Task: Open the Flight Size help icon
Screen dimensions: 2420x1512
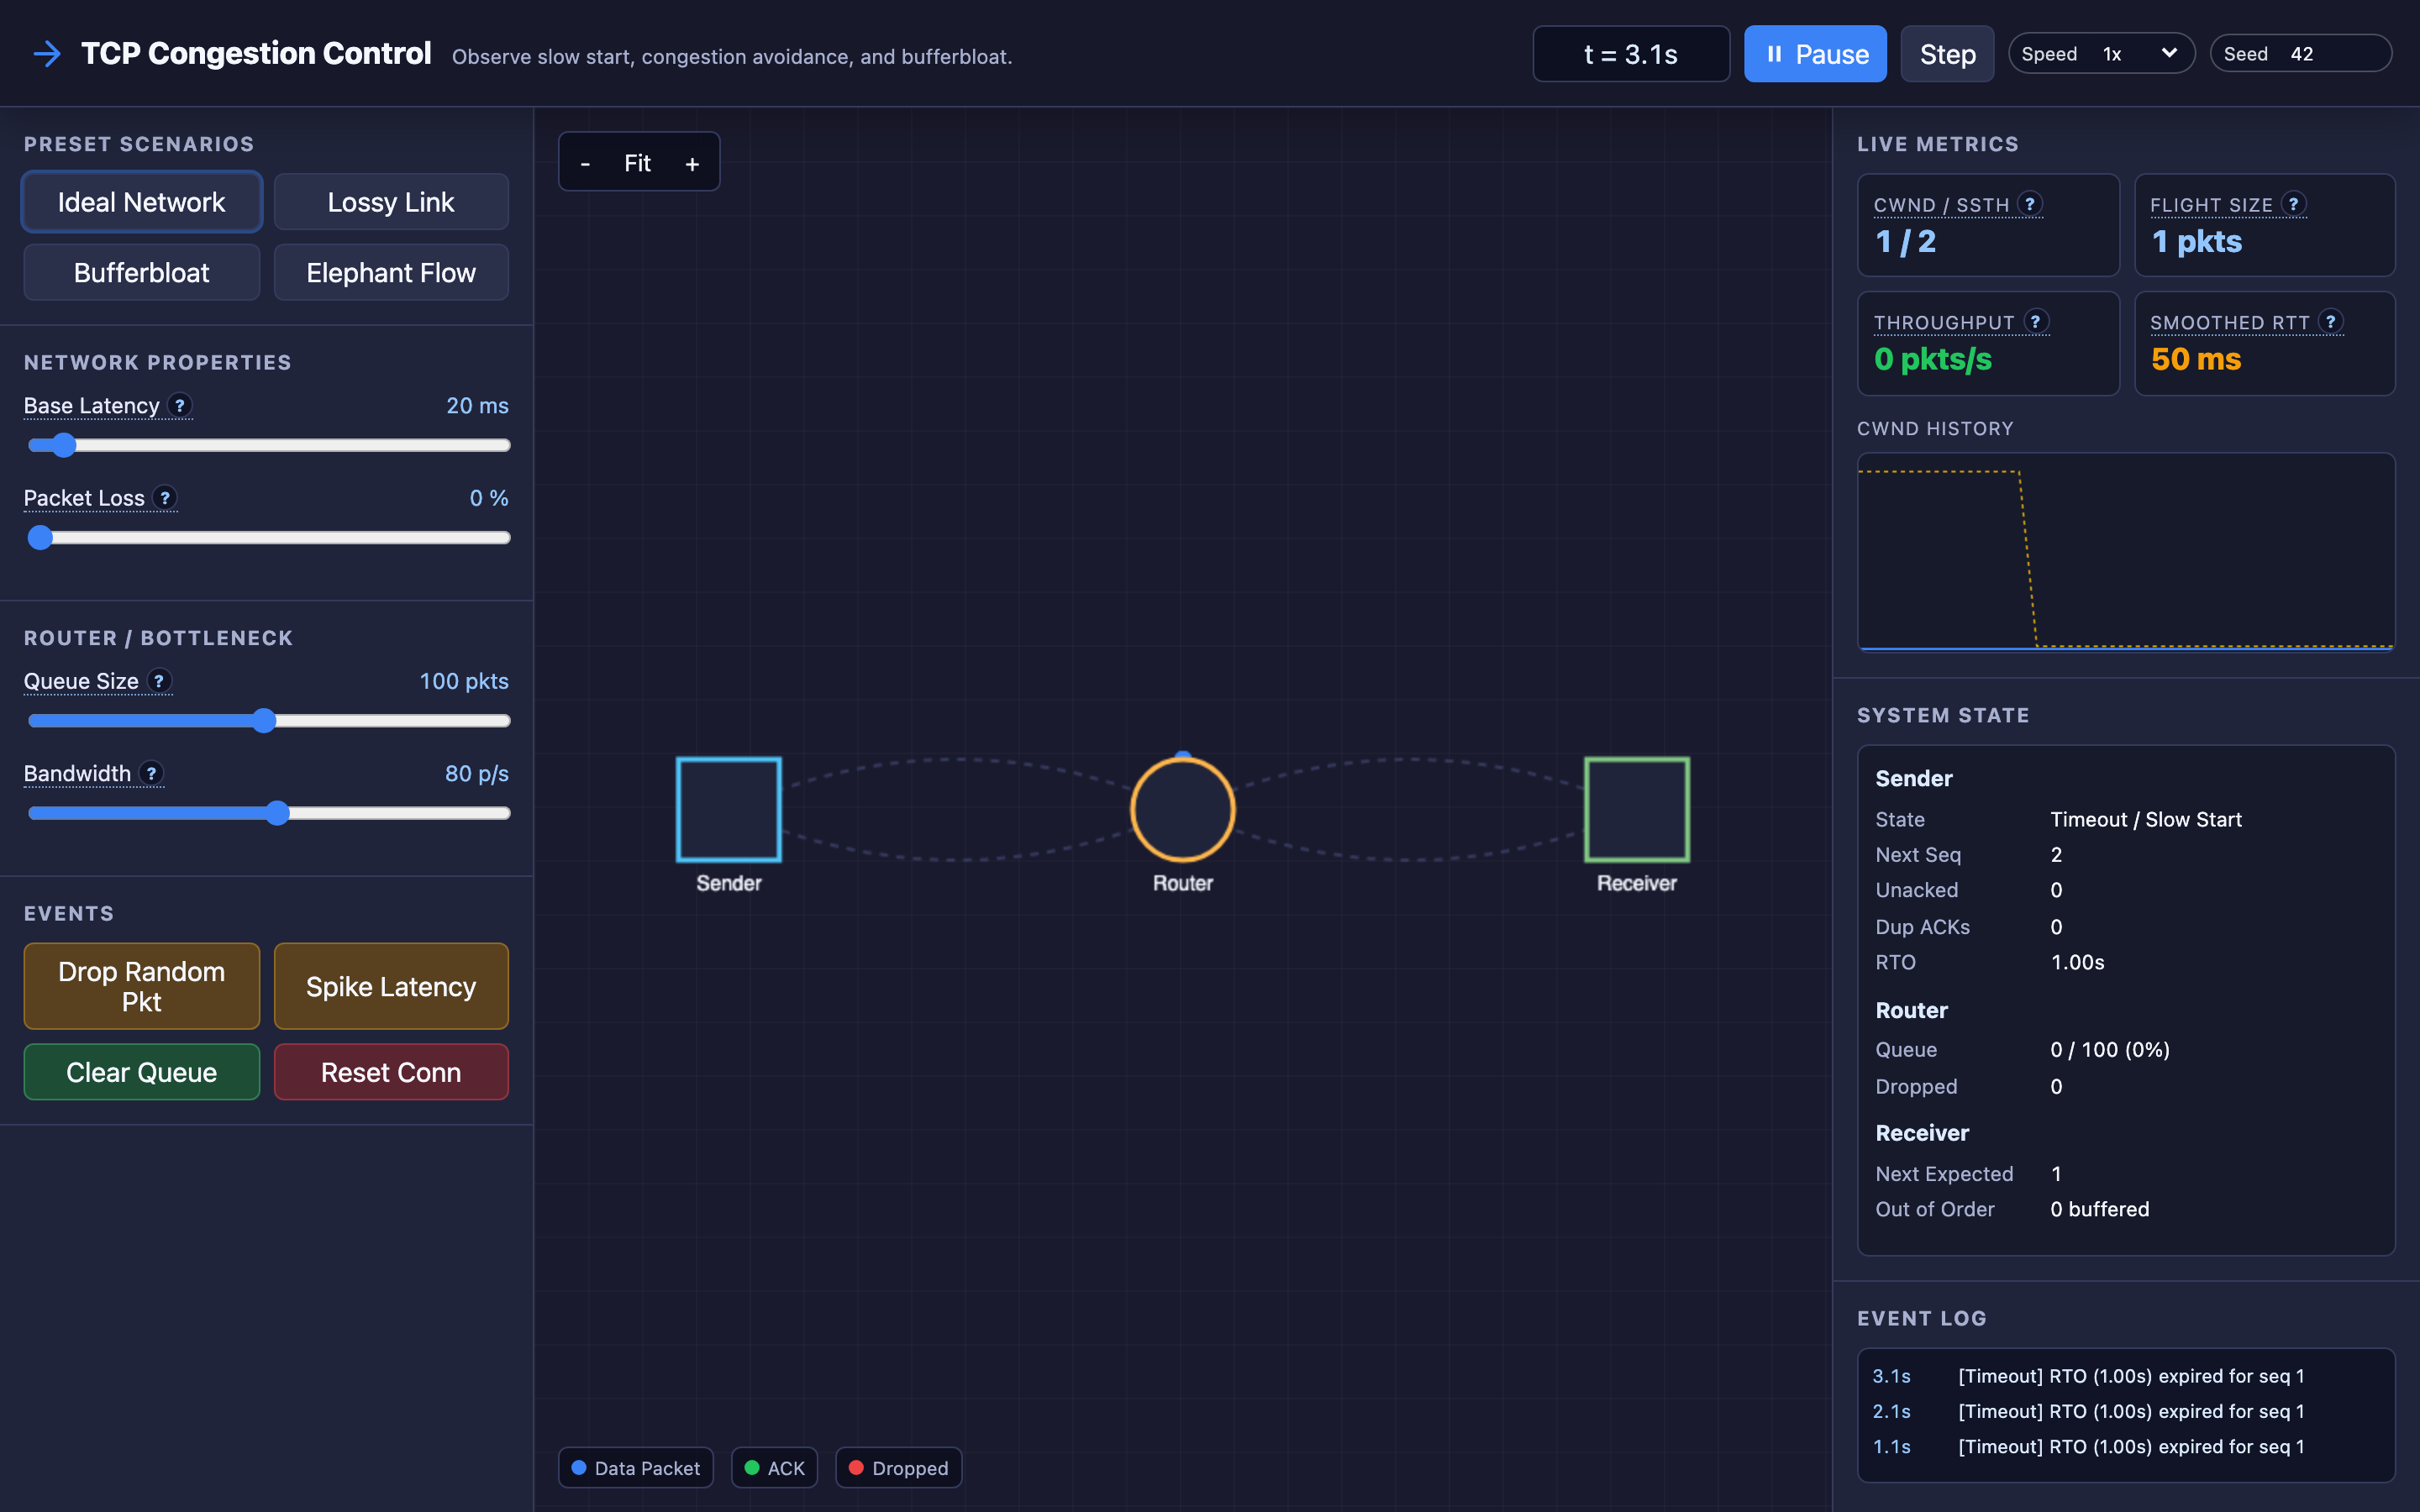Action: 2294,204
